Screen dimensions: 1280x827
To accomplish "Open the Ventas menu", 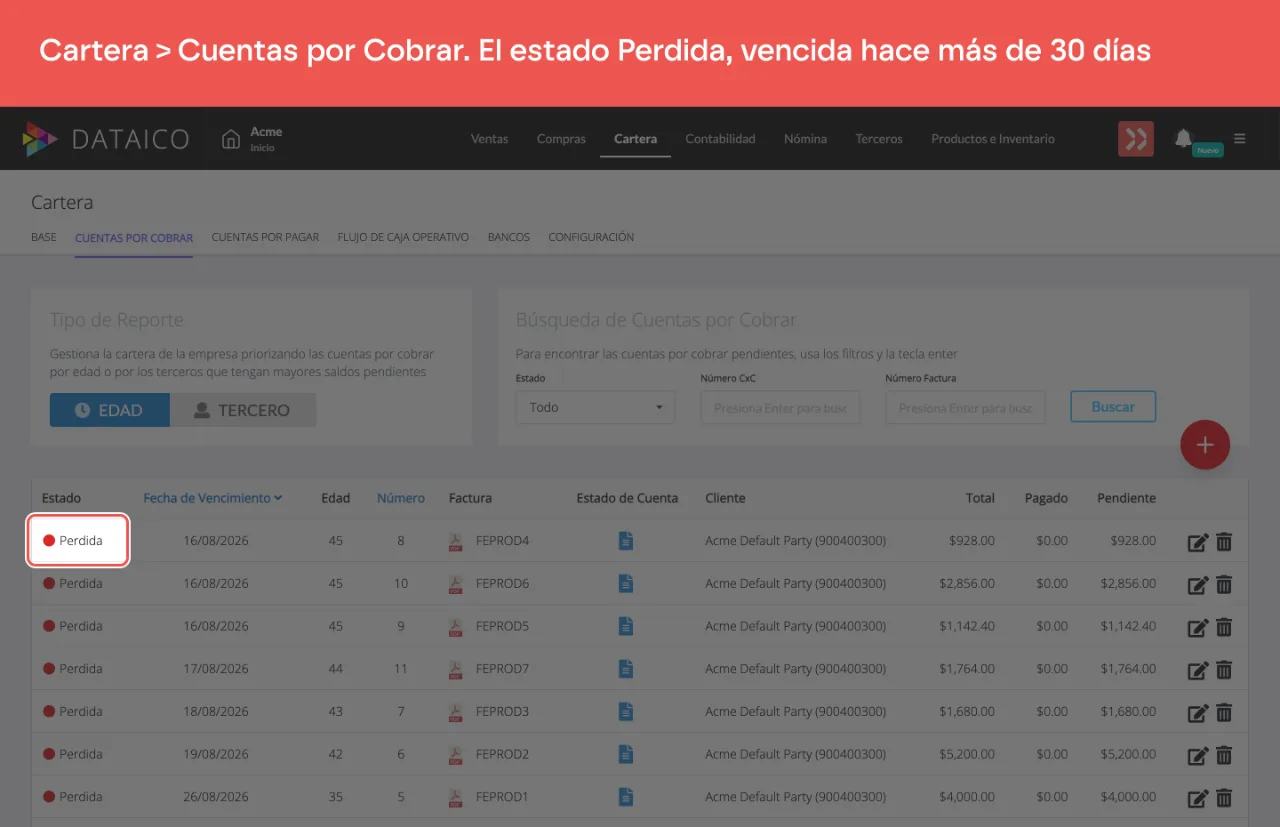I will click(489, 139).
